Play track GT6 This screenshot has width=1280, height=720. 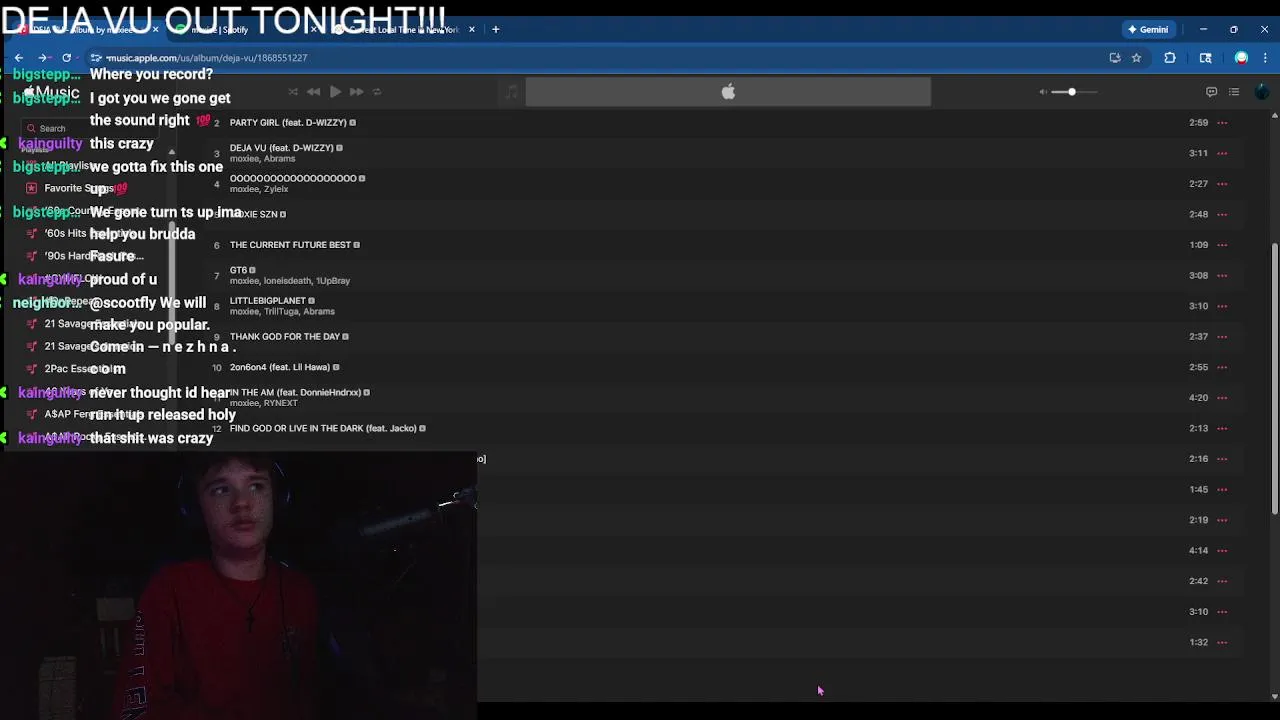click(238, 270)
